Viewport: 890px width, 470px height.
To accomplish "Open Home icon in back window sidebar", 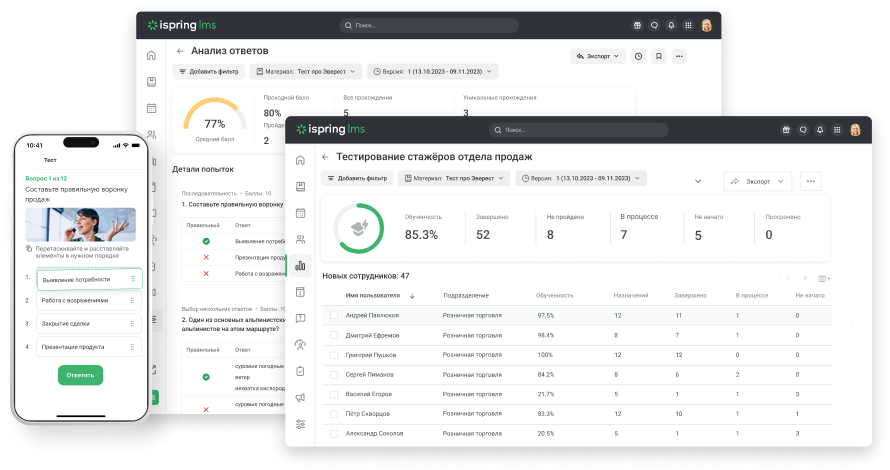I will 151,56.
